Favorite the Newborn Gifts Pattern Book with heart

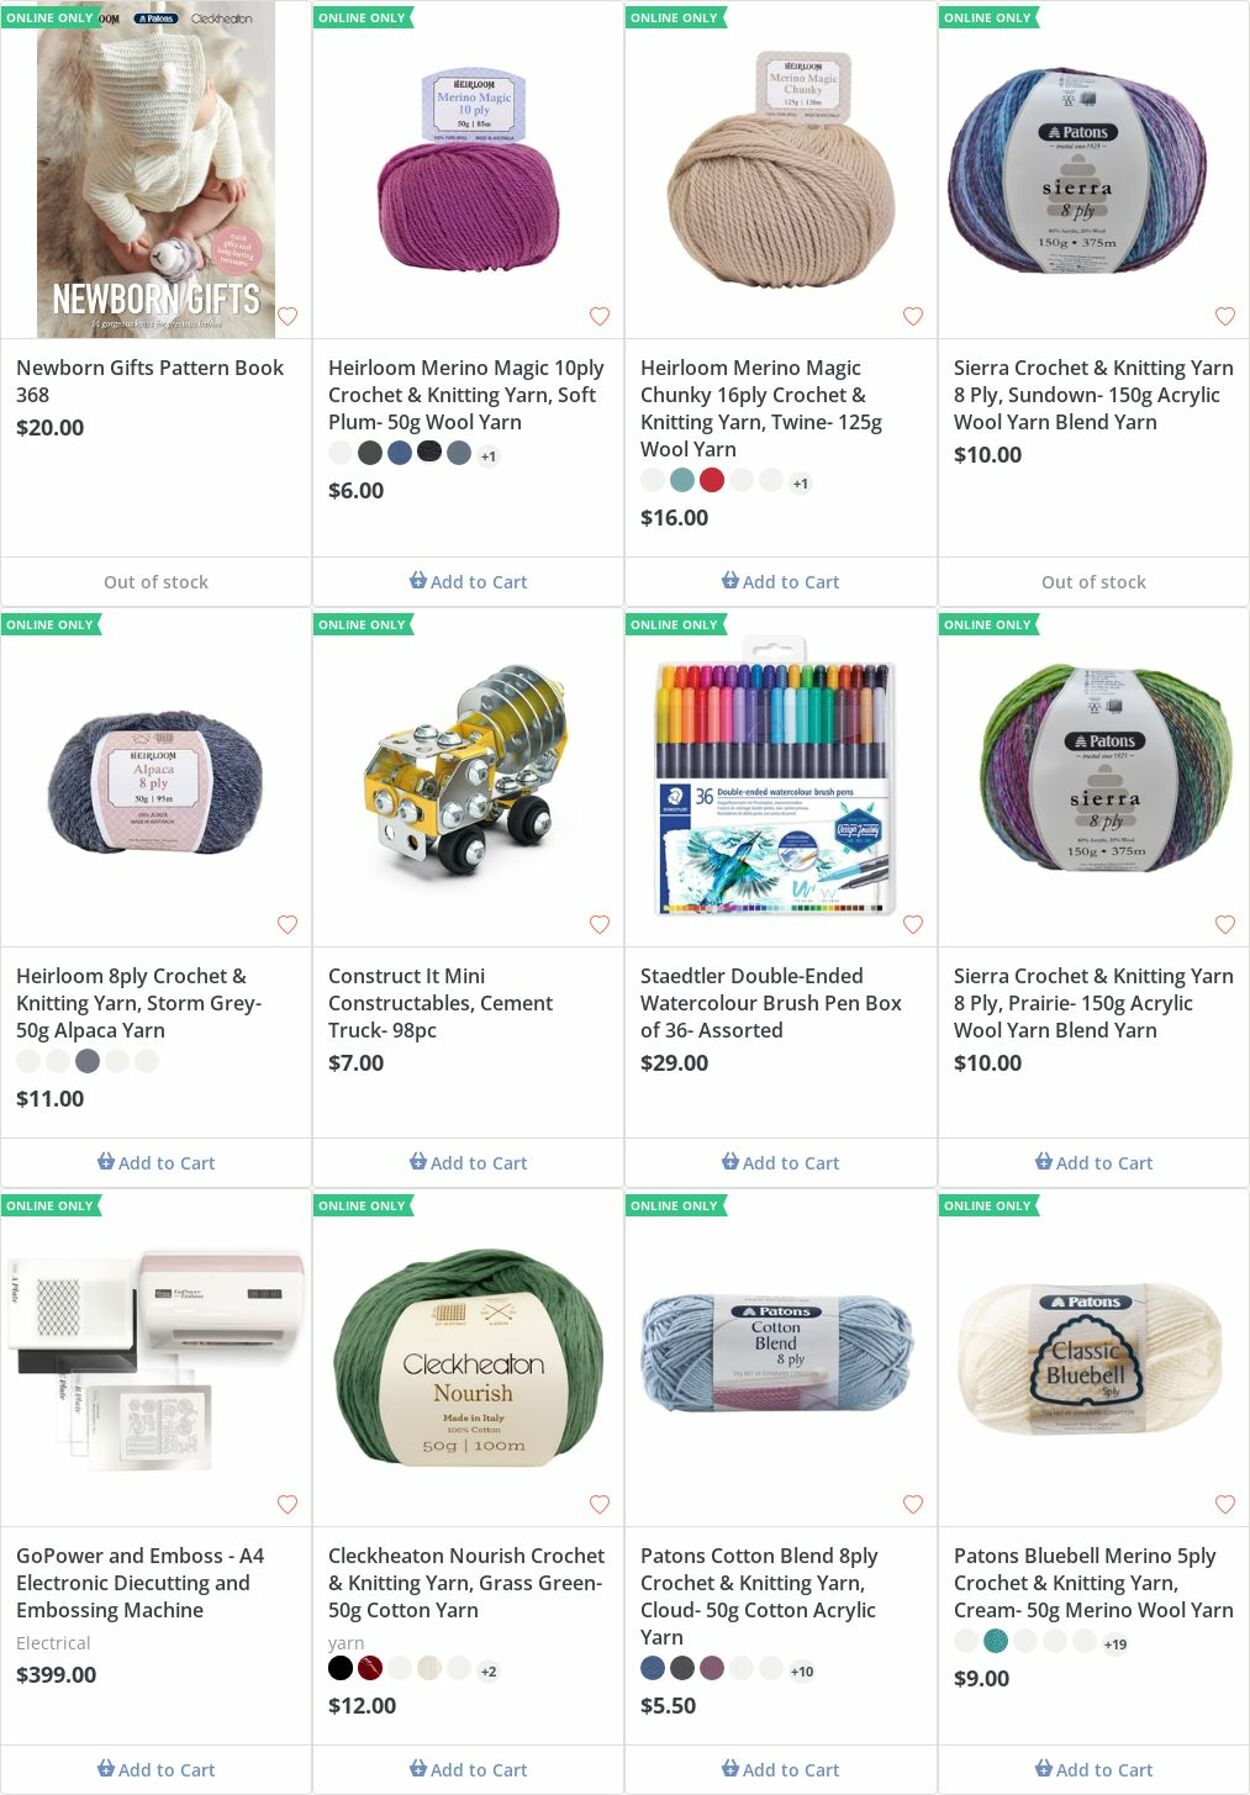coord(287,316)
